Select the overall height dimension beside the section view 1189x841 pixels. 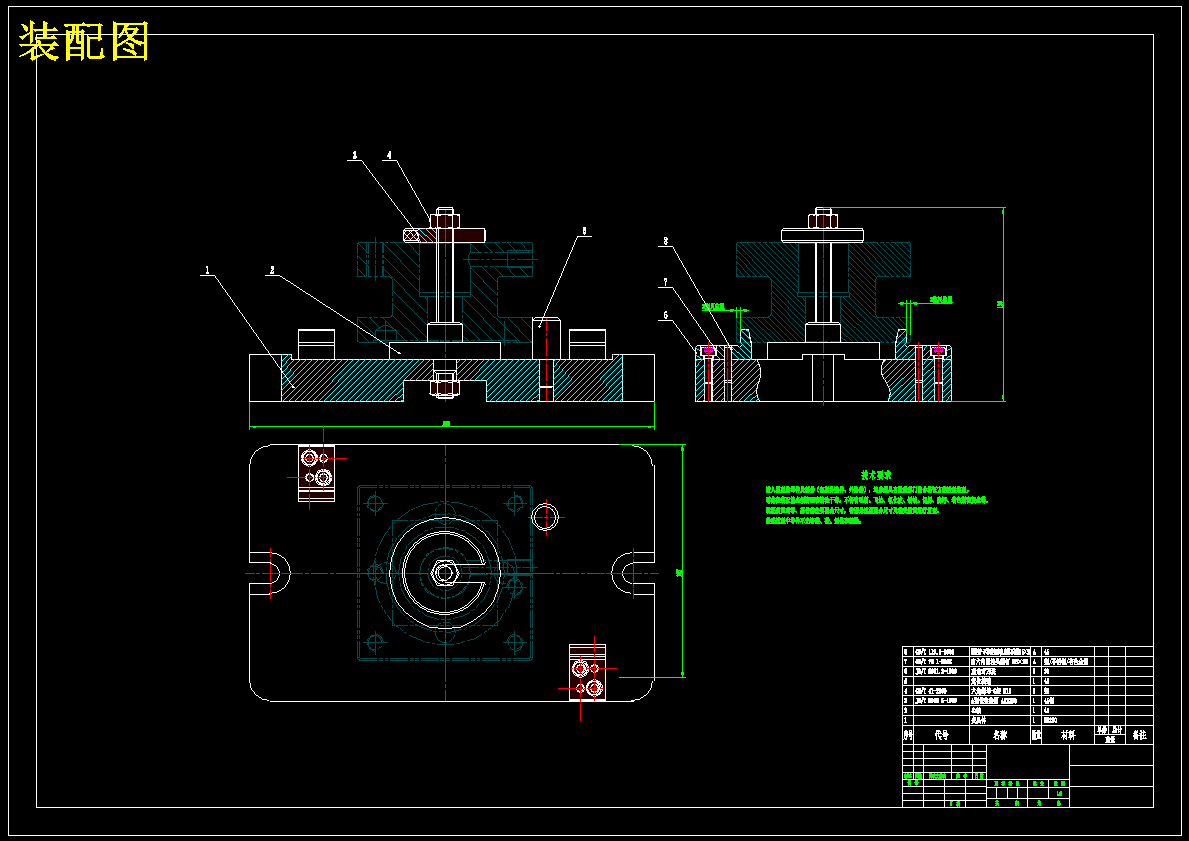click(1003, 304)
